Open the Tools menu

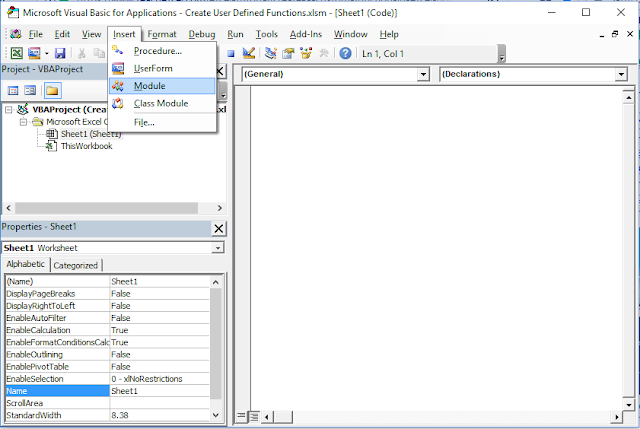pyautogui.click(x=267, y=34)
